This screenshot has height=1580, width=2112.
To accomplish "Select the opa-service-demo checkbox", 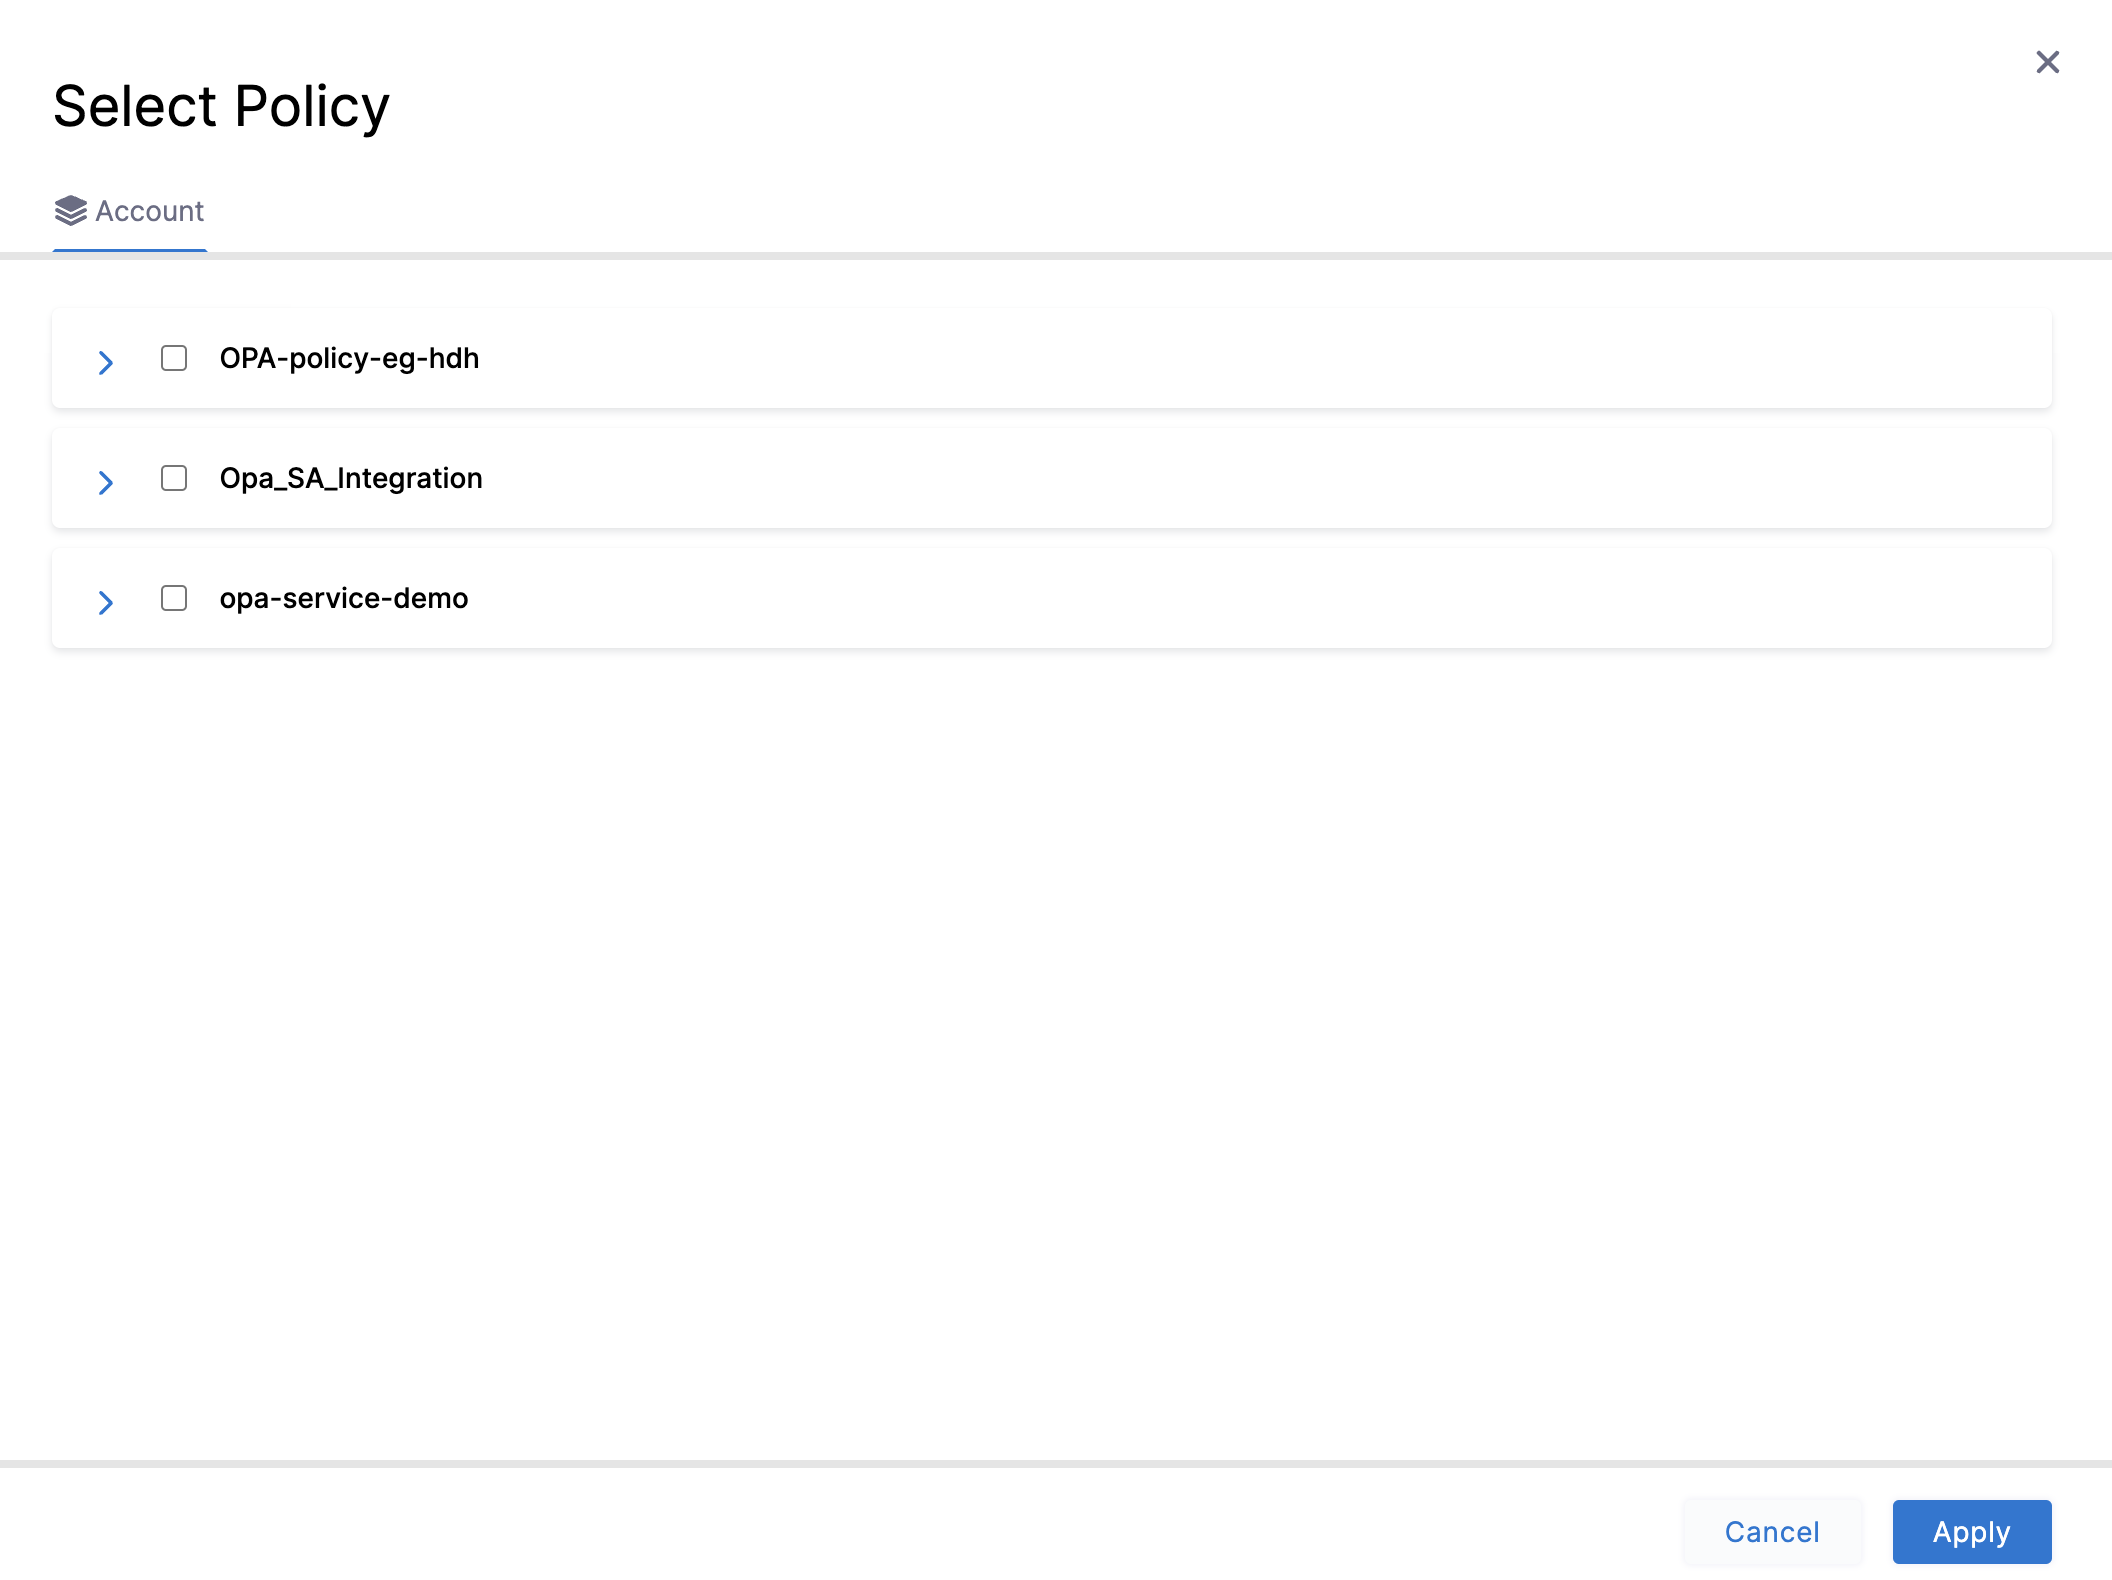I will tap(173, 598).
